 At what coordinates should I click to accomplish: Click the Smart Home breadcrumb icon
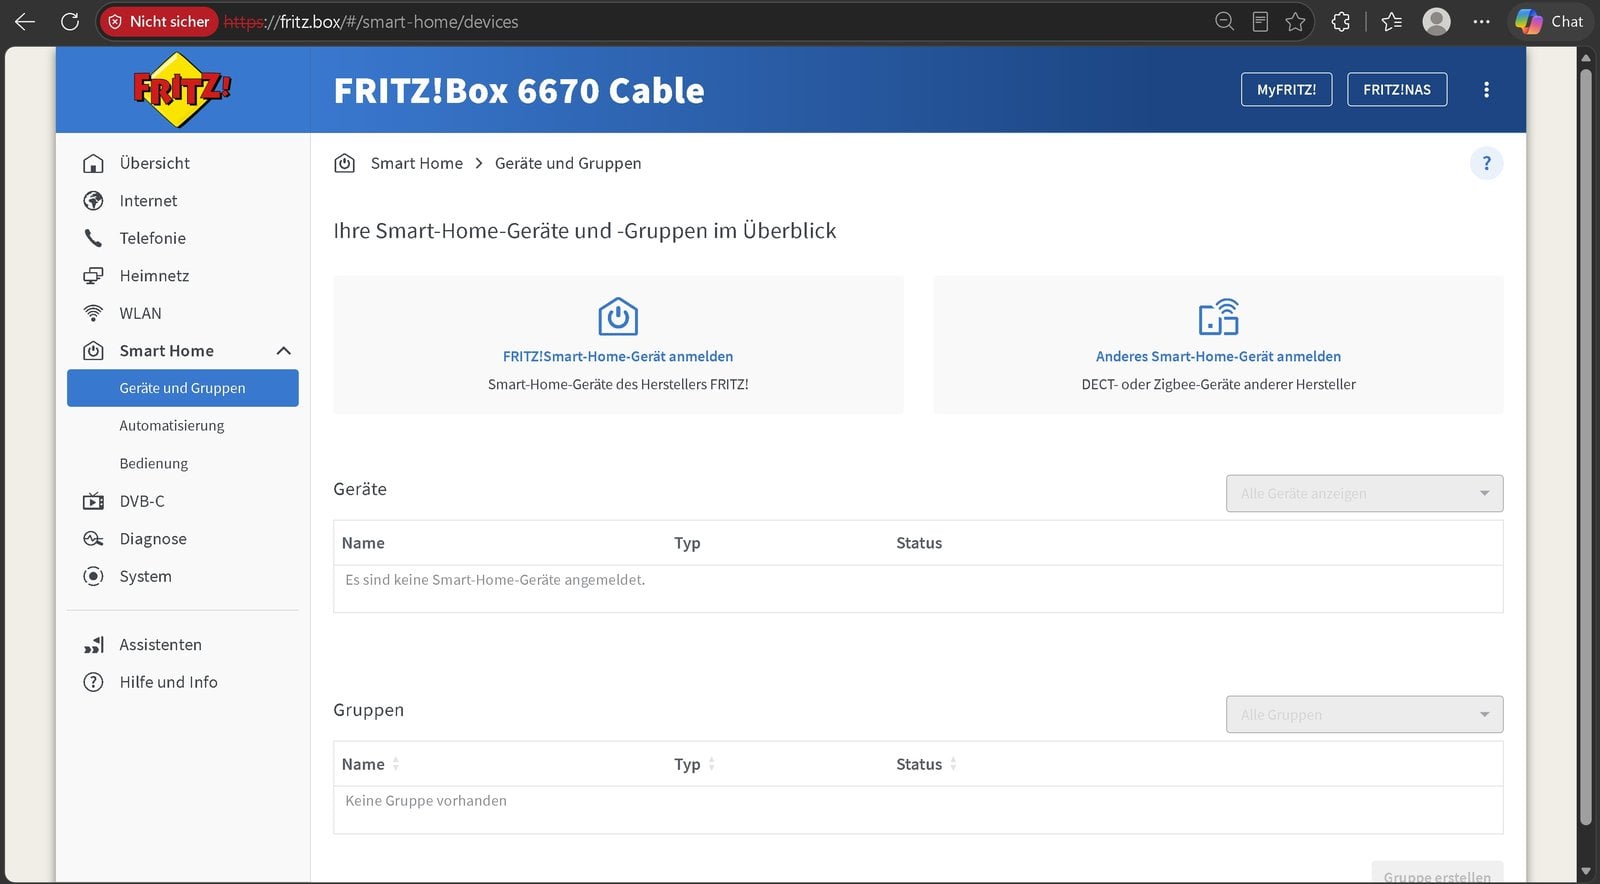point(345,163)
